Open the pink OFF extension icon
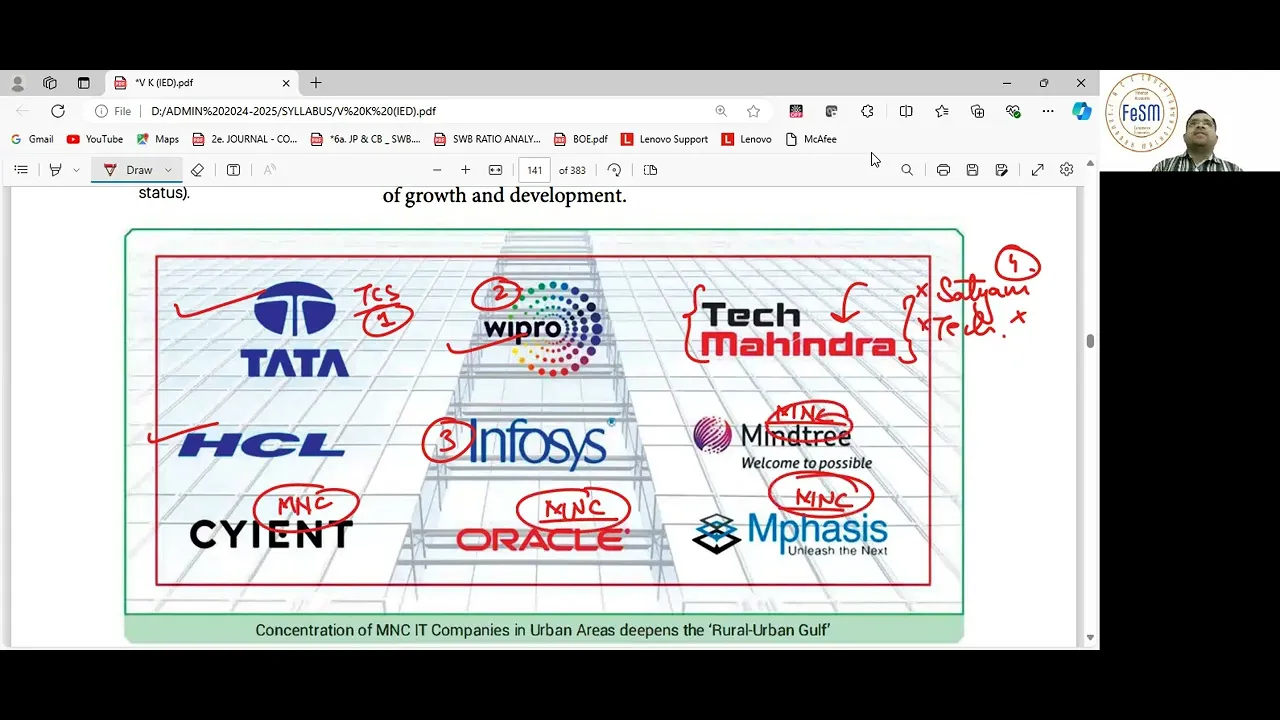 (796, 111)
